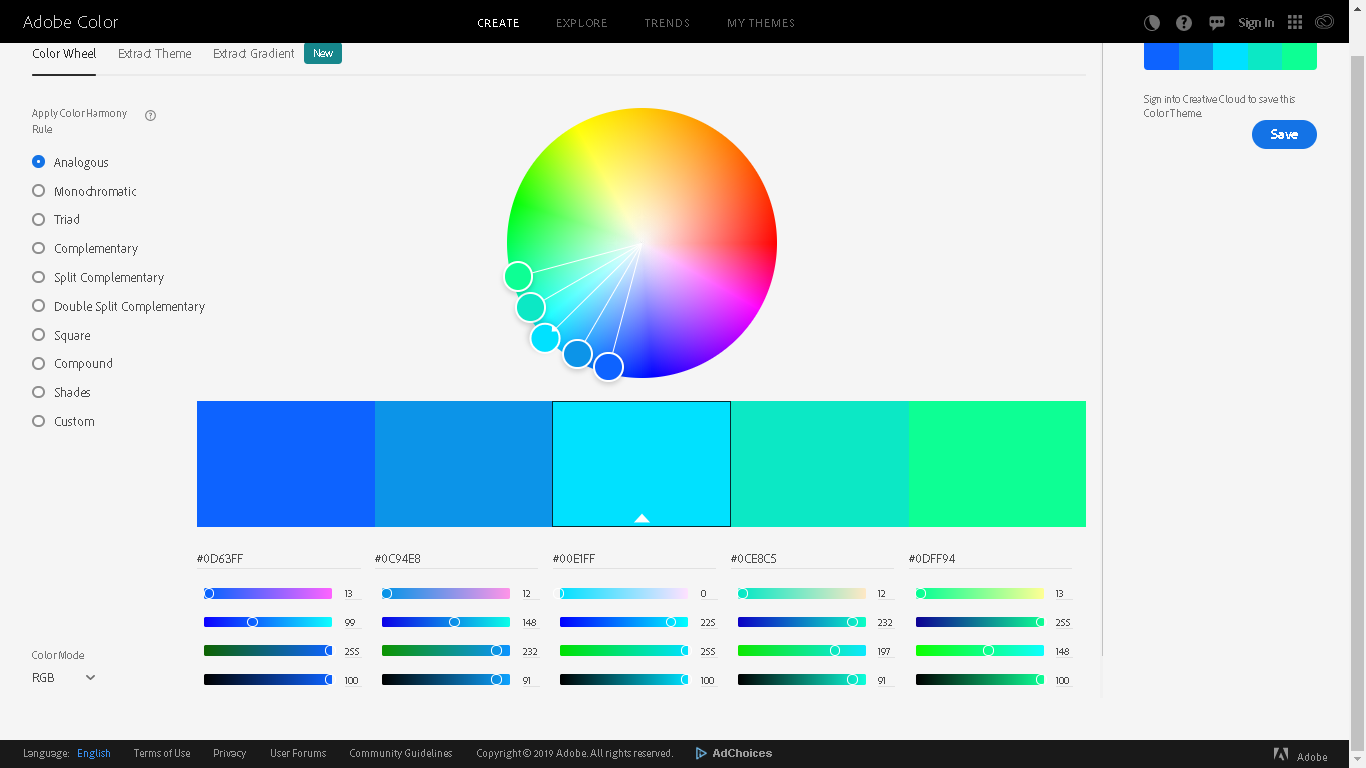Click the red slider of #0D63FF
This screenshot has height=768, width=1366.
coord(268,594)
